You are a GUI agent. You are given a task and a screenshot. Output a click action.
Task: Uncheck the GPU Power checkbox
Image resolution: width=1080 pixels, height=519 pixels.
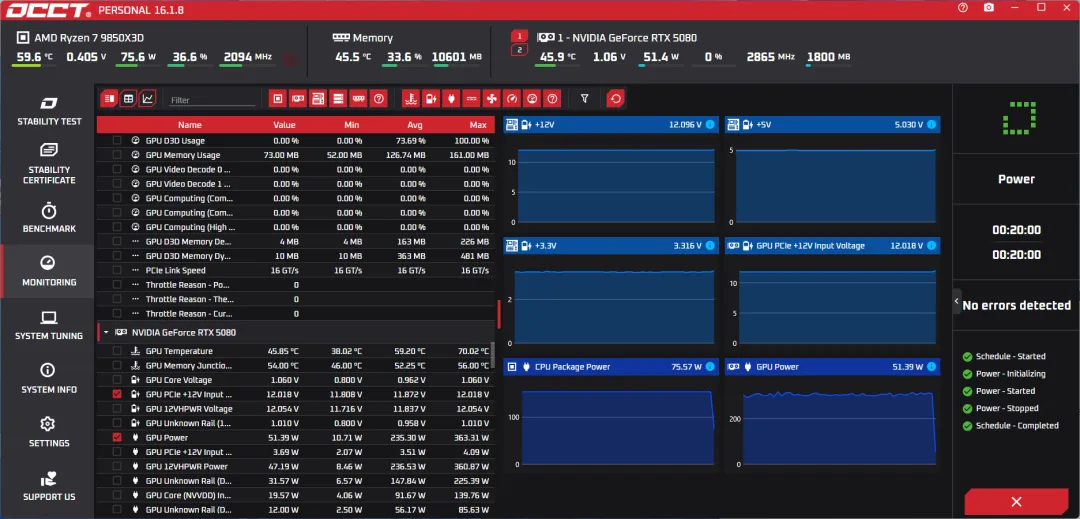coord(117,438)
